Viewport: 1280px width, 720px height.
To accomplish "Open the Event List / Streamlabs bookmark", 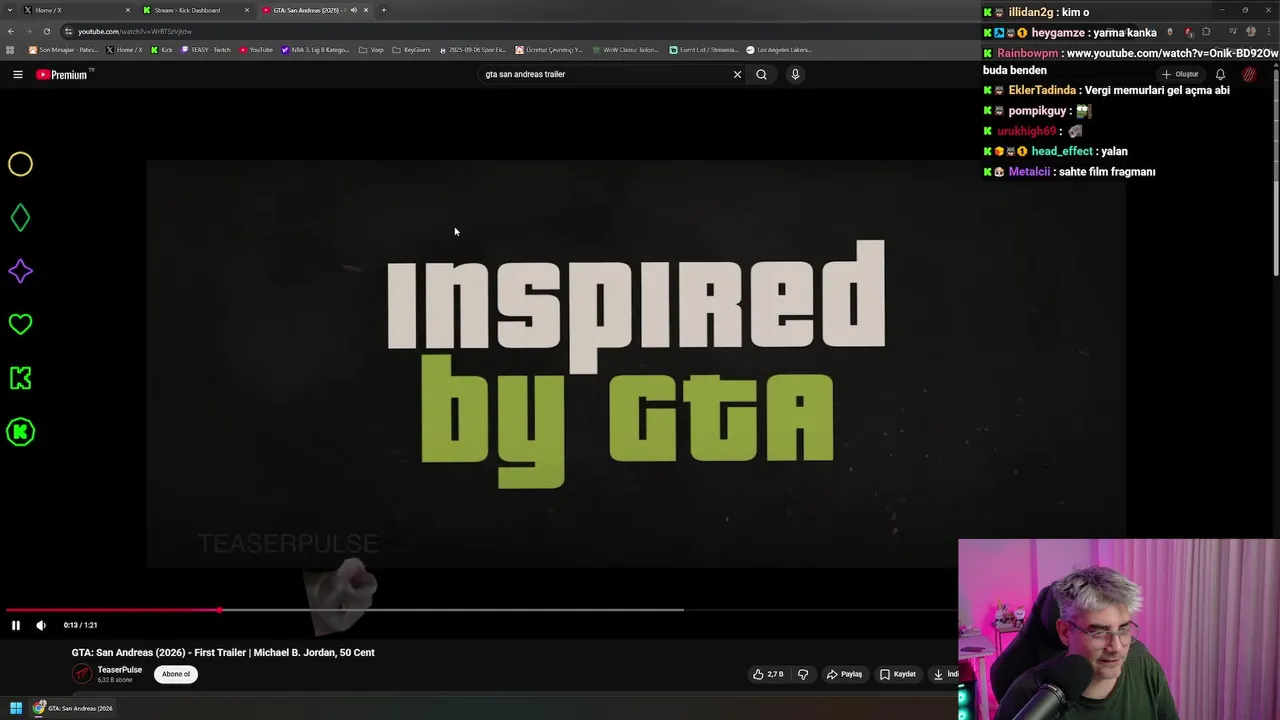I will [x=704, y=49].
